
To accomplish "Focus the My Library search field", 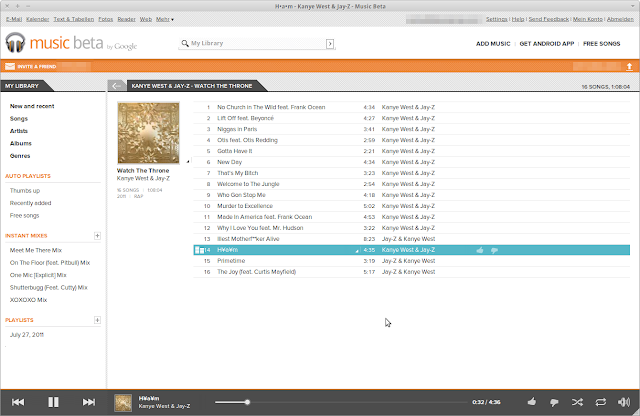I will 257,43.
